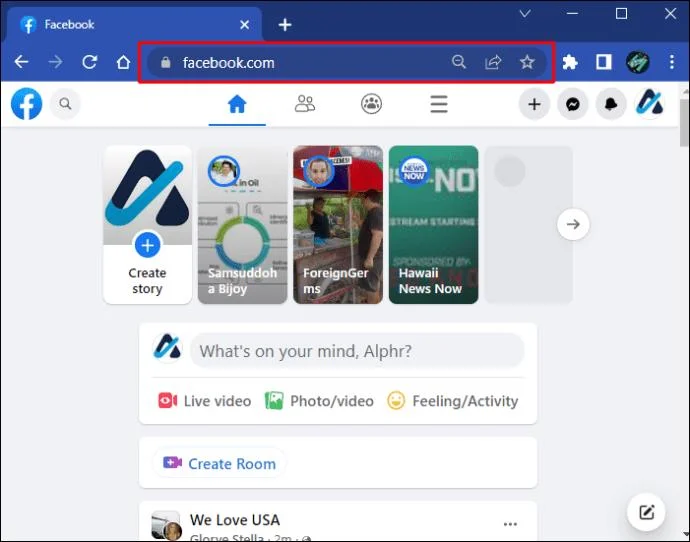Go to the Facebook Home tab
Screen dimensions: 690x542
(x=237, y=104)
